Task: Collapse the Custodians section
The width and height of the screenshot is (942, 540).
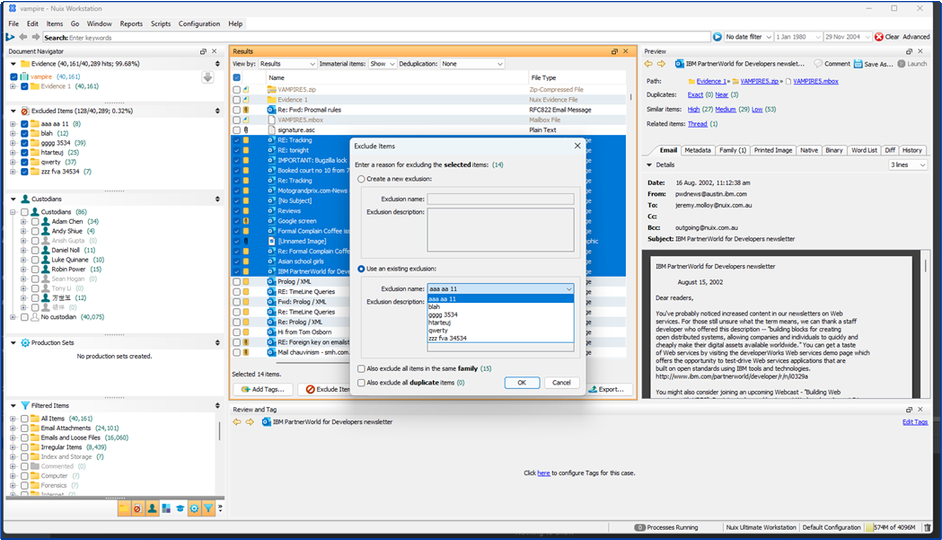Action: click(13, 199)
